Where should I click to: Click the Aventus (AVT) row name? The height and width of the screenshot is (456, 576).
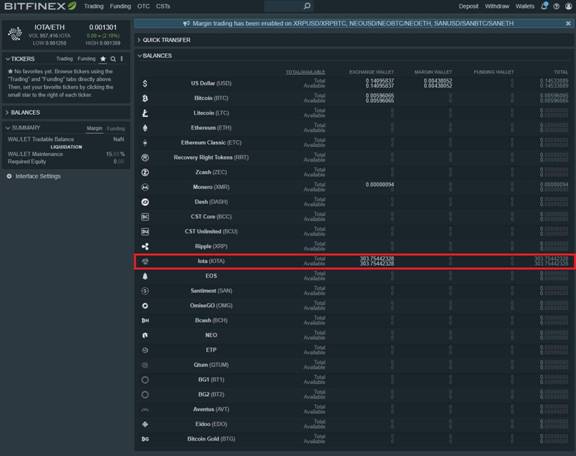(x=211, y=409)
